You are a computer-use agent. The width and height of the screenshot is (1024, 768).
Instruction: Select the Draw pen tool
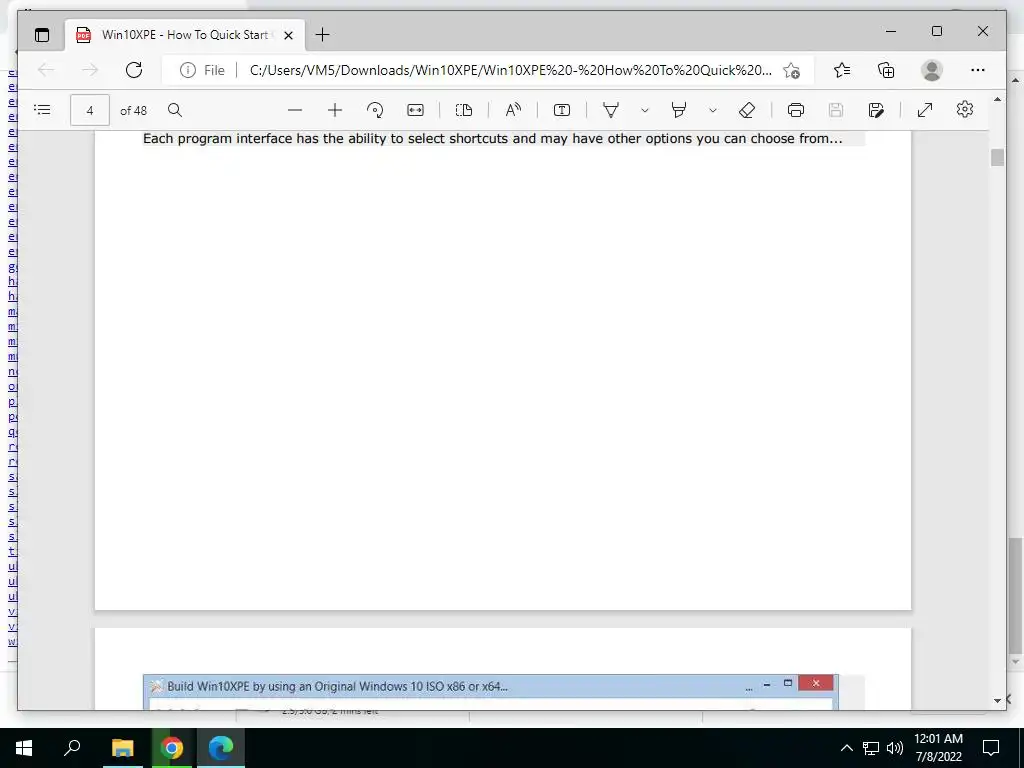tap(611, 110)
